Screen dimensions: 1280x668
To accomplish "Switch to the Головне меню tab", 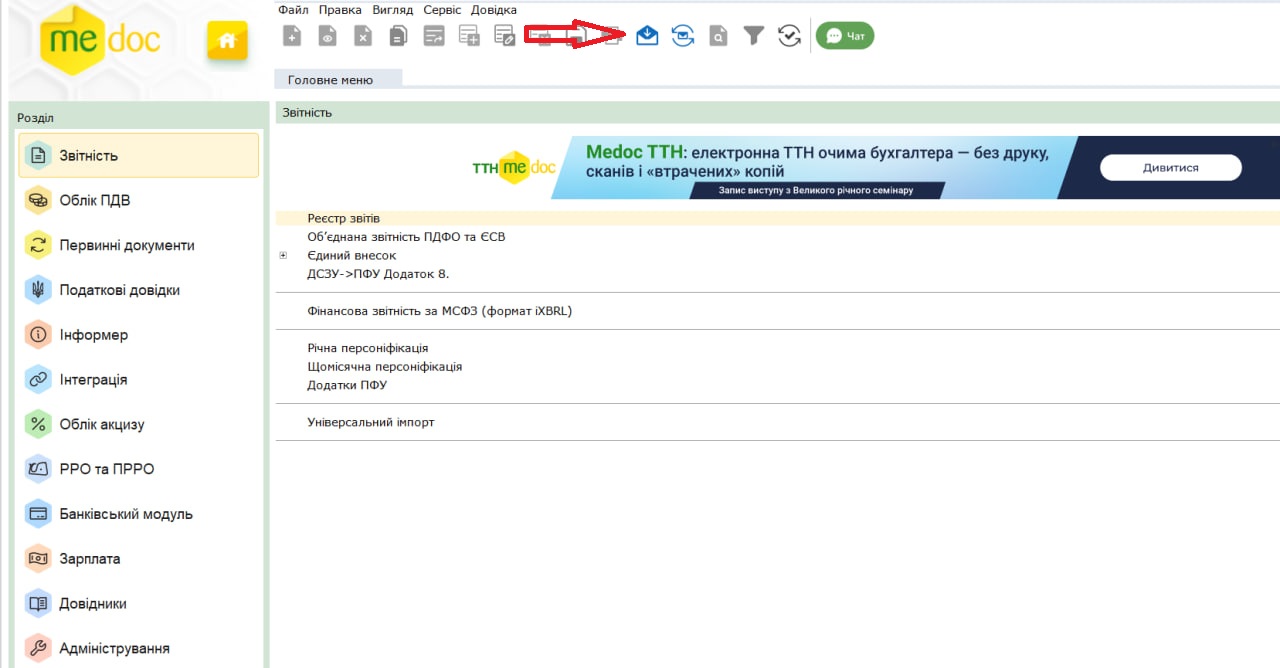I will tap(330, 80).
